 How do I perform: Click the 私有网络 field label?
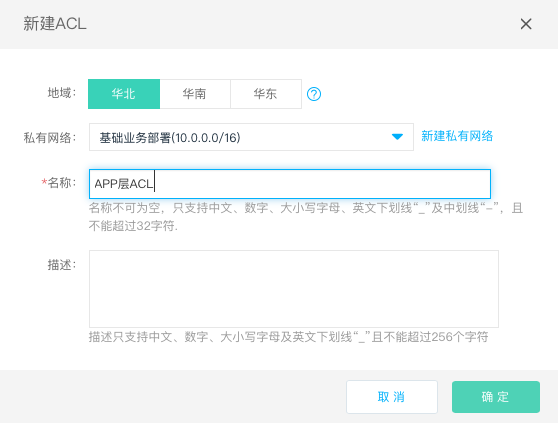pyautogui.click(x=50, y=137)
